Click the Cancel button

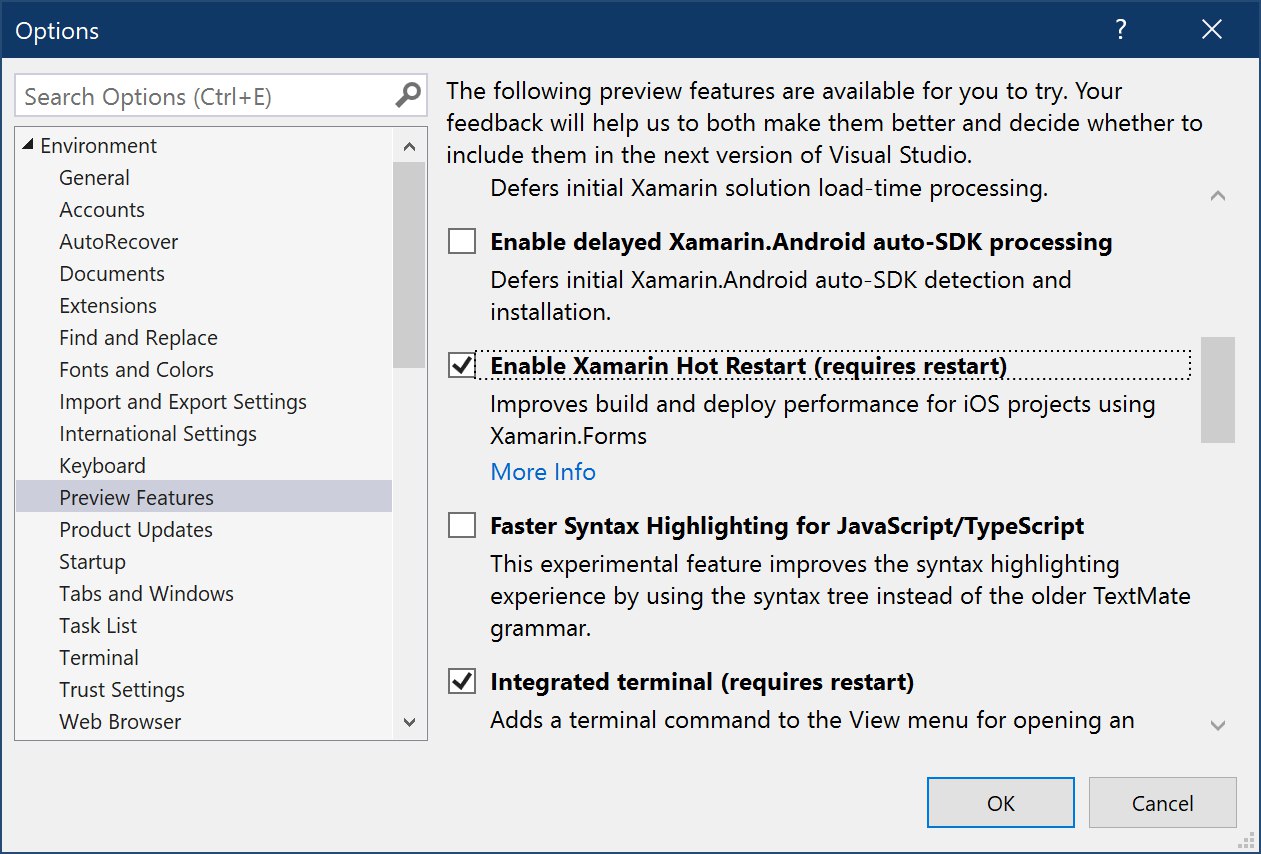[1163, 803]
